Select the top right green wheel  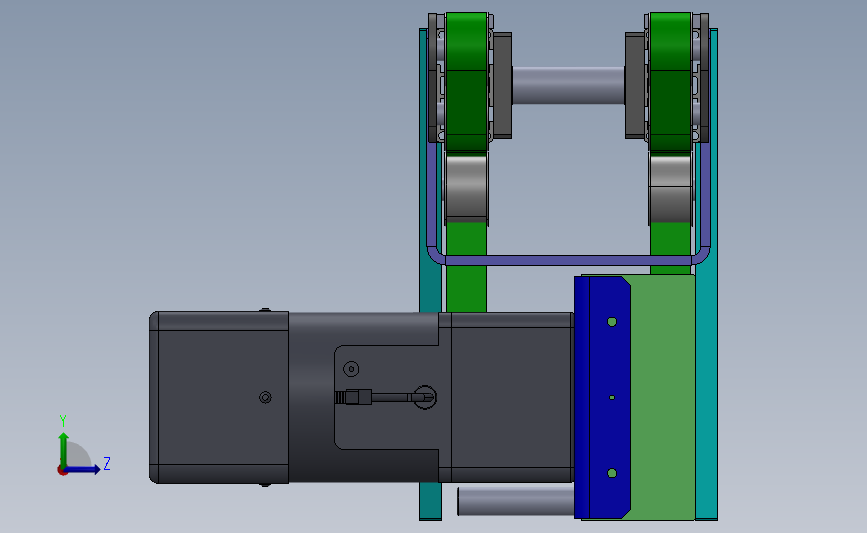tap(670, 82)
